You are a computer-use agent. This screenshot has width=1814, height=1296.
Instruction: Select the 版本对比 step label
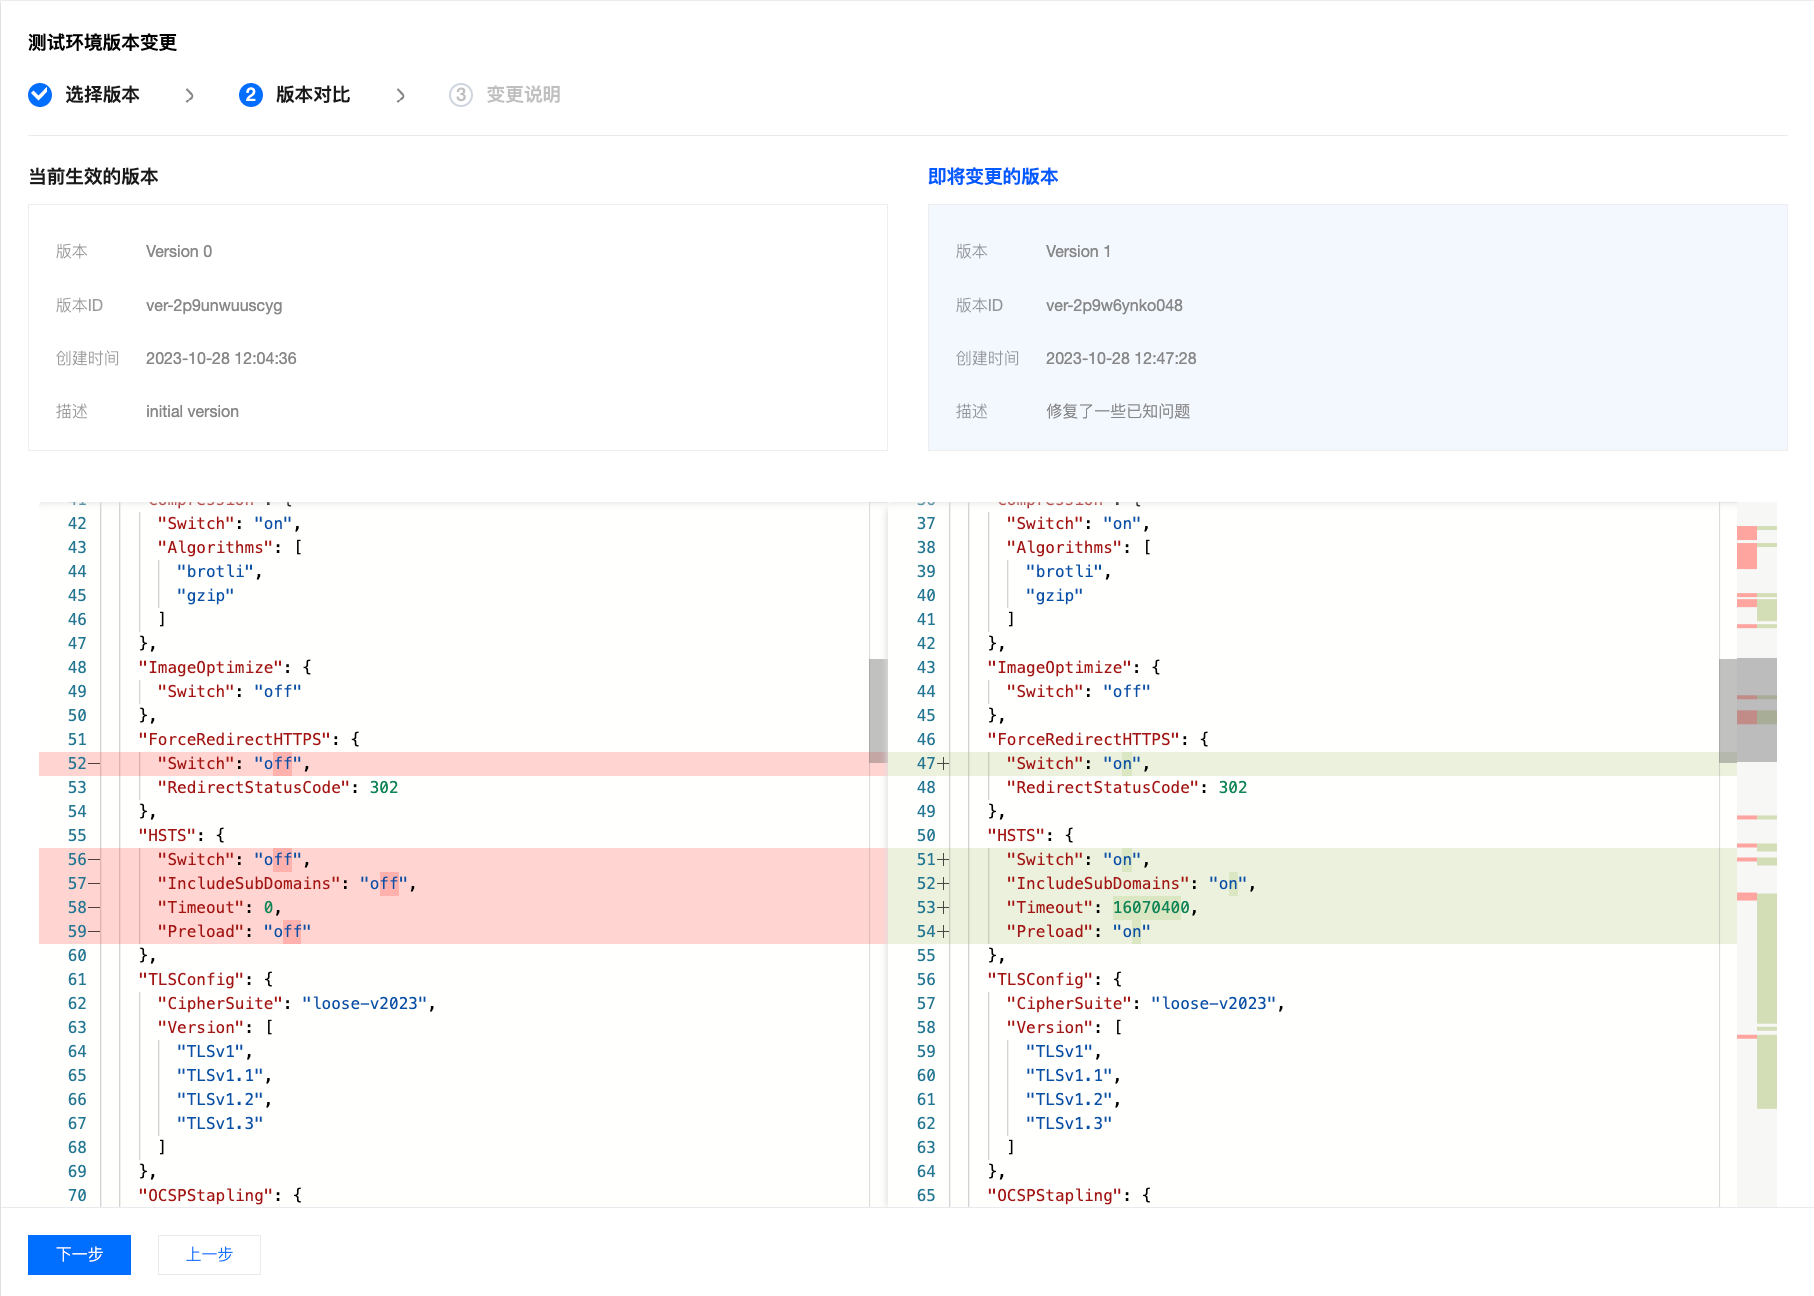pos(313,95)
